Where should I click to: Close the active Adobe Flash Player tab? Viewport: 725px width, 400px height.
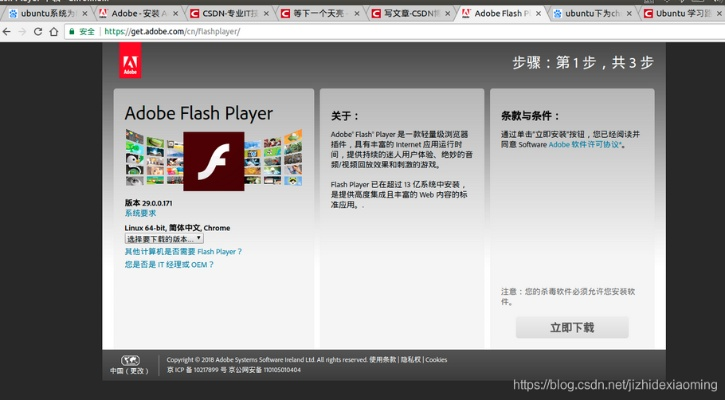[x=538, y=14]
